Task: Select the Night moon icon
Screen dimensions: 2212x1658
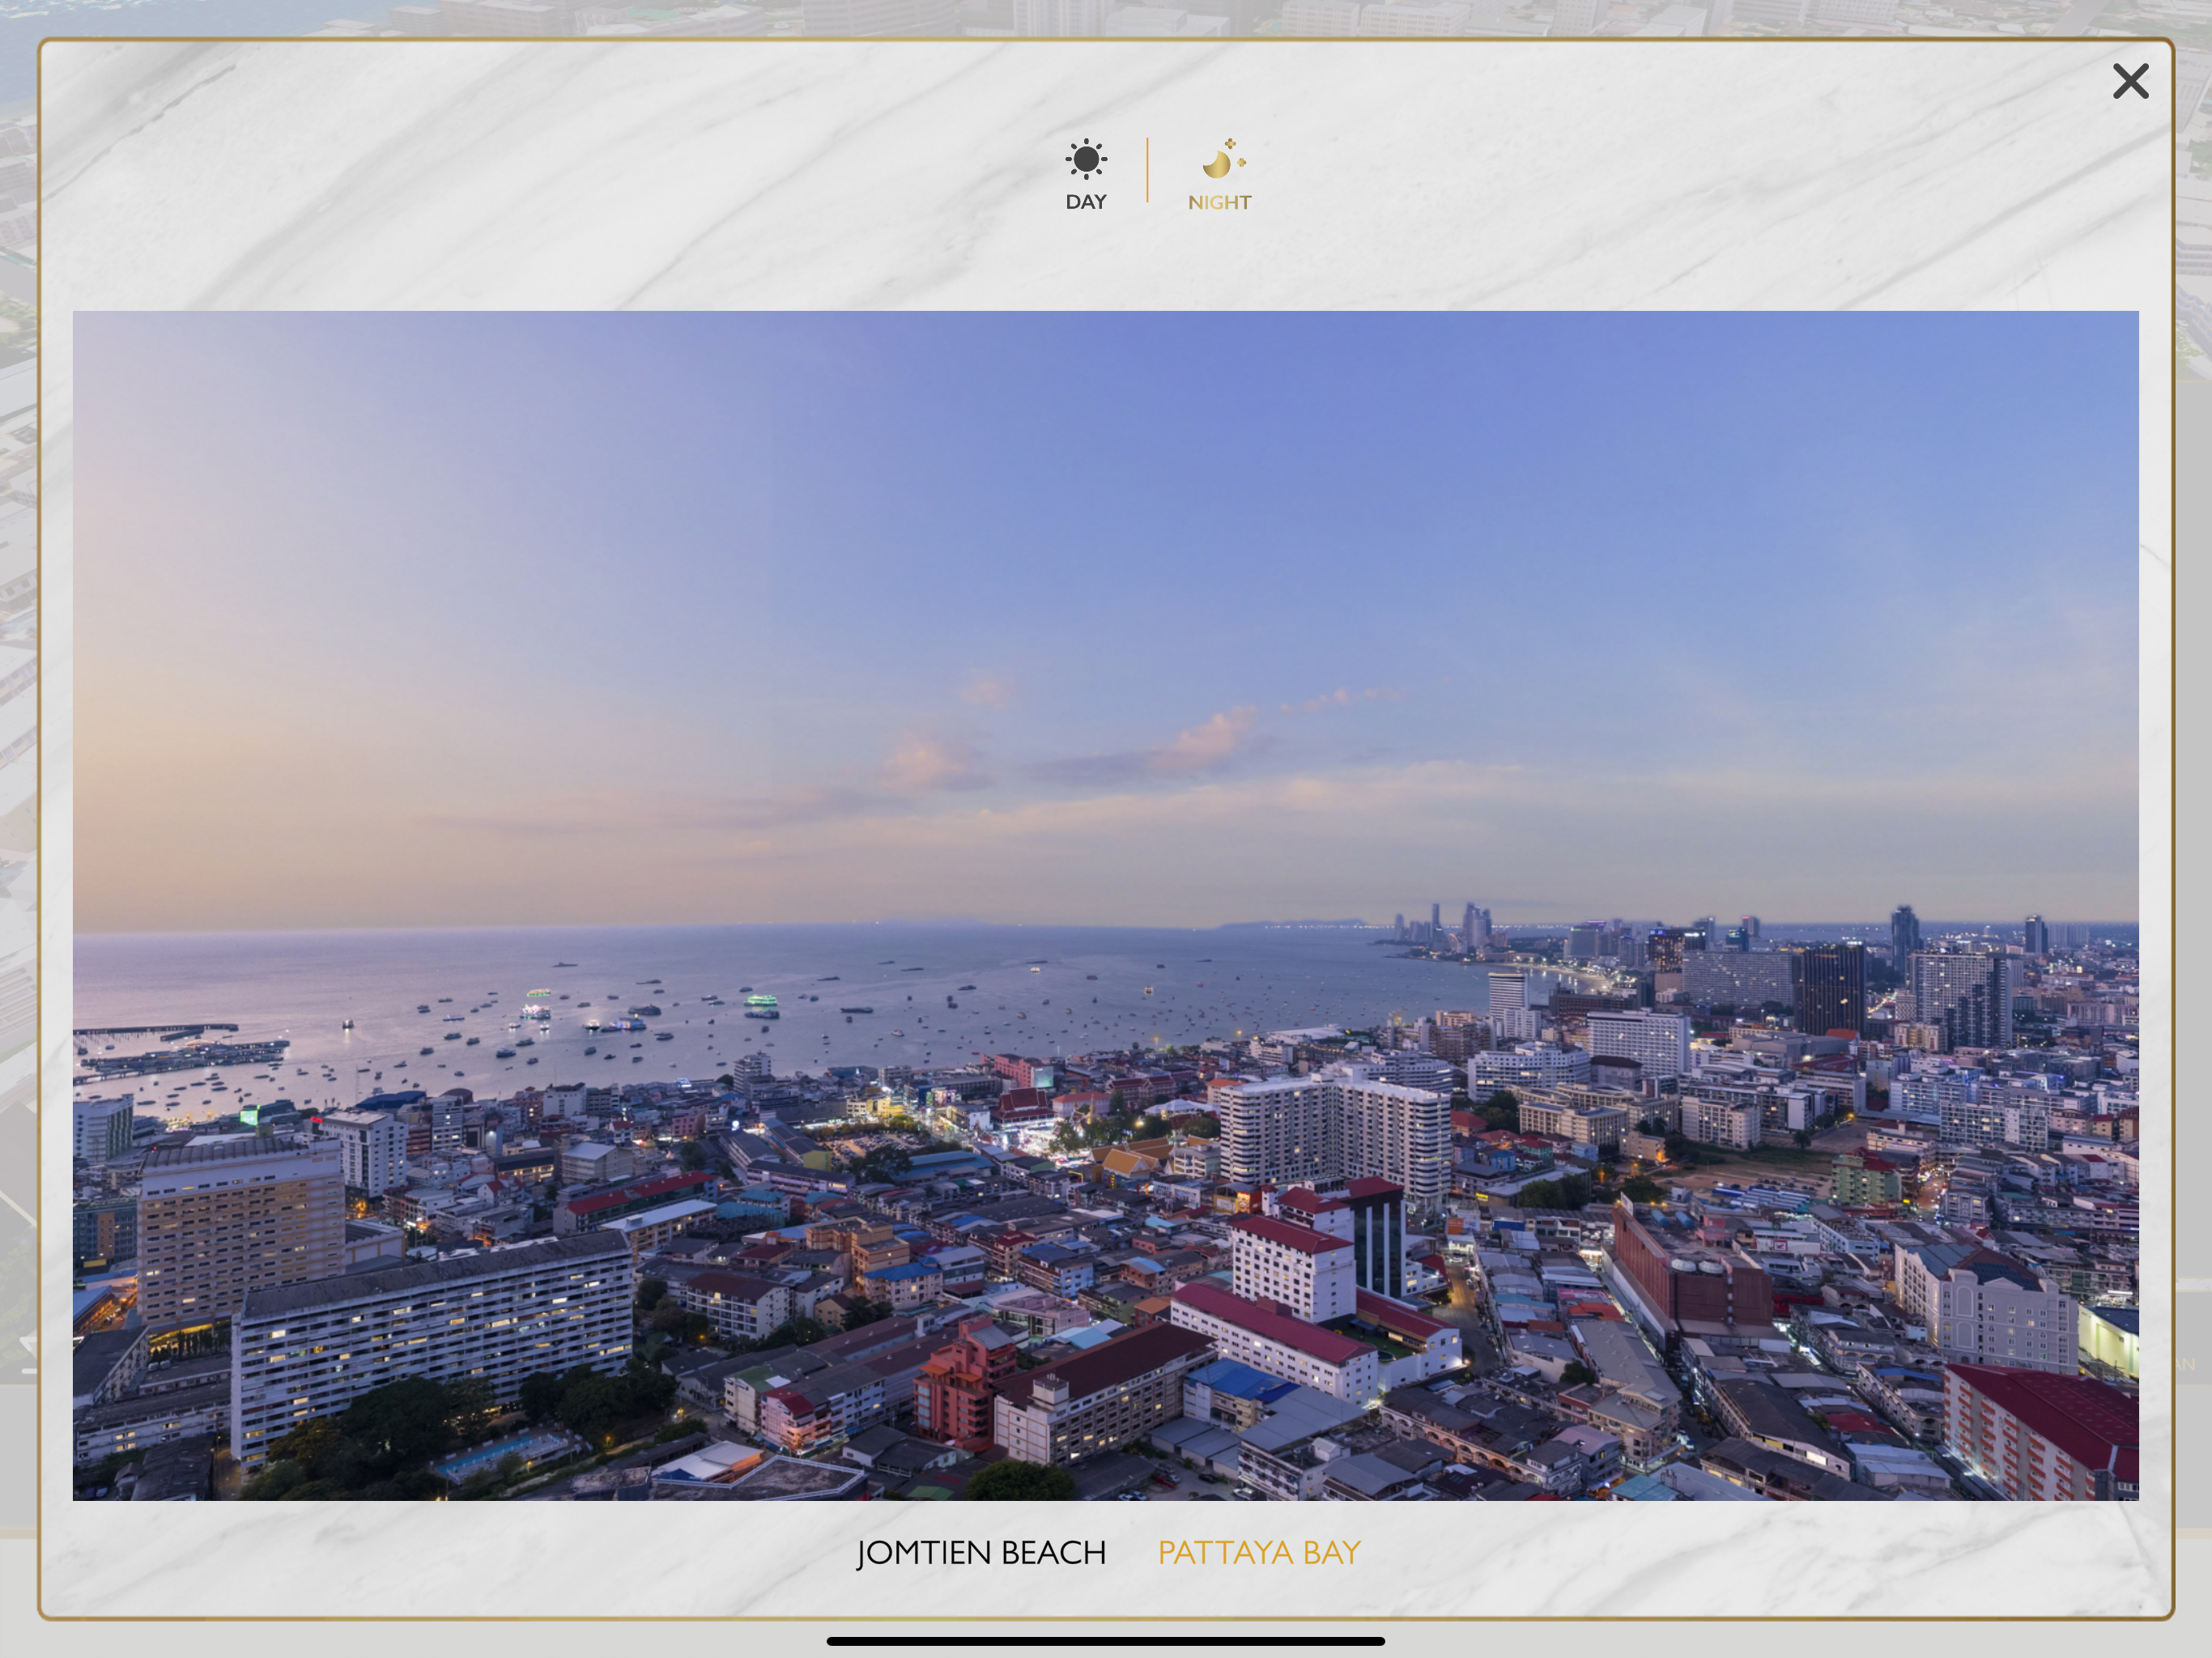Action: pos(1223,159)
